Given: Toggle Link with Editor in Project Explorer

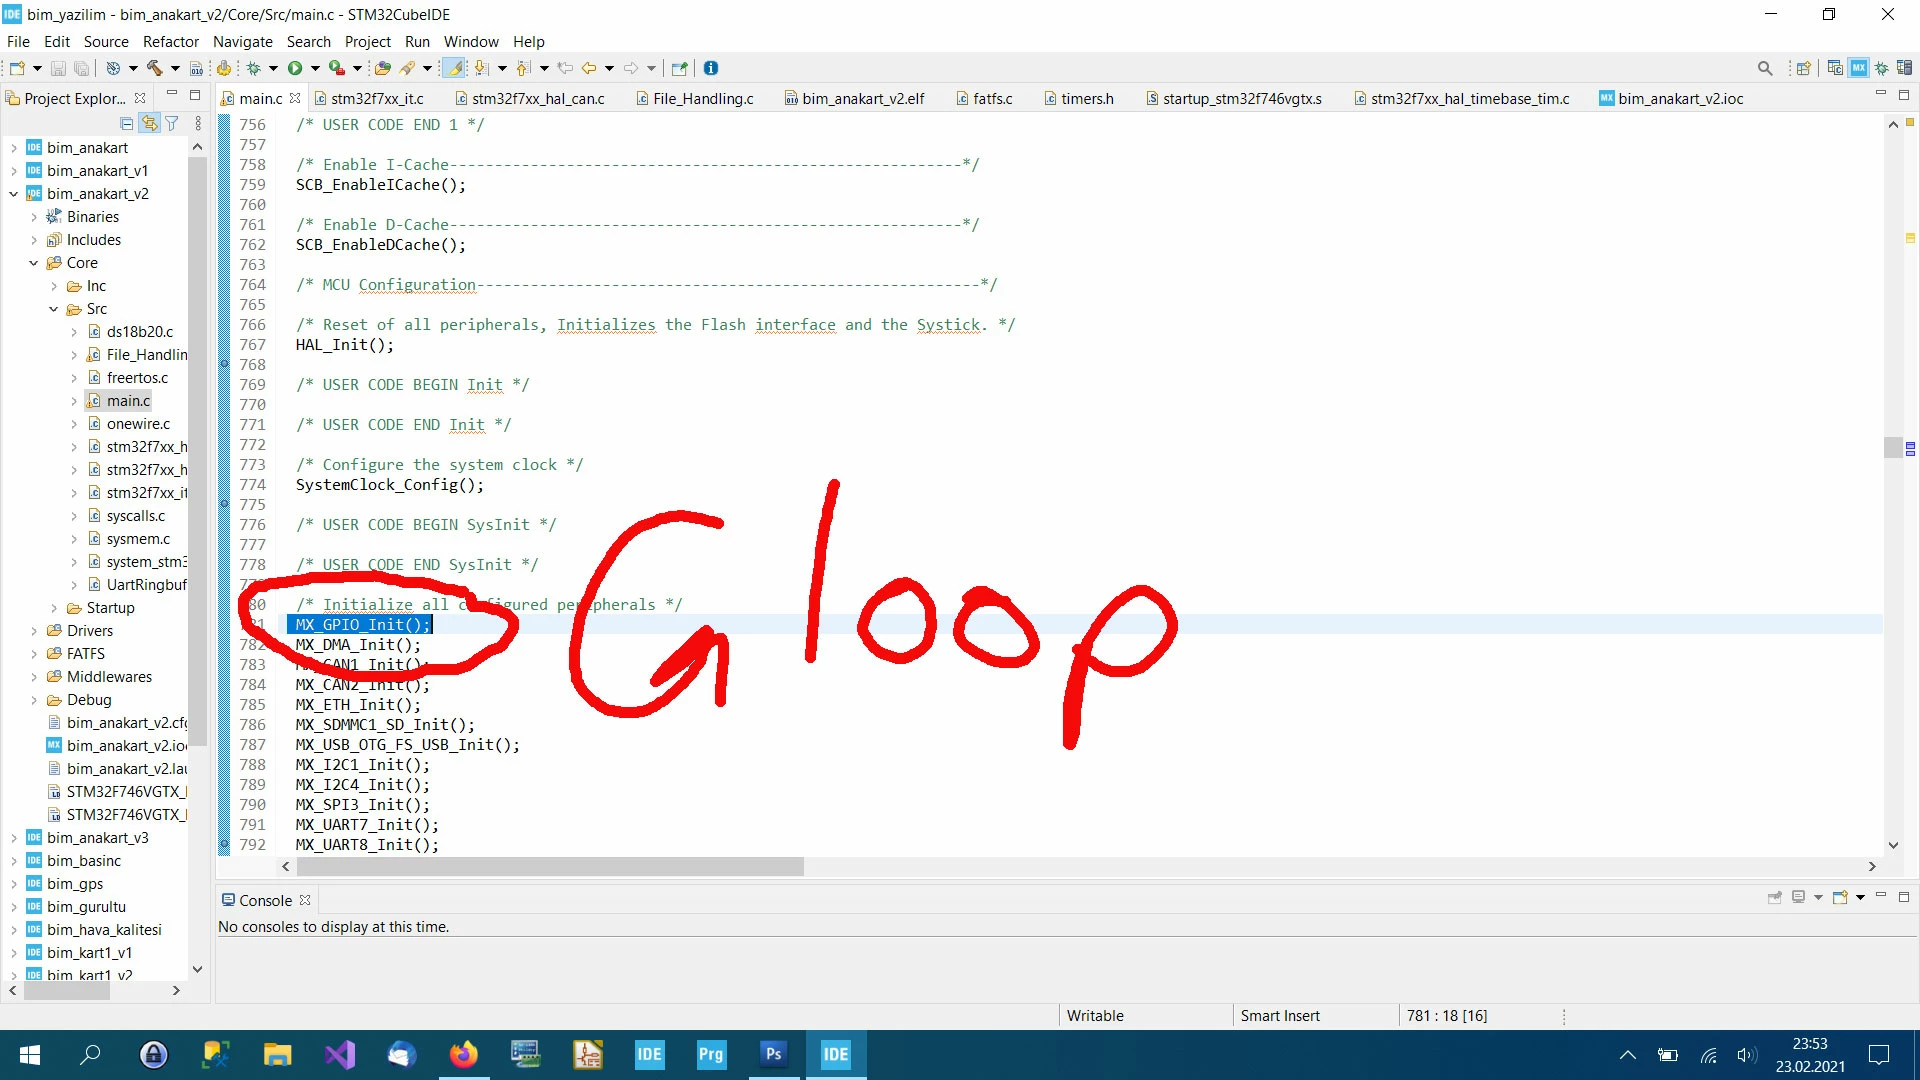Looking at the screenshot, I should click(149, 123).
